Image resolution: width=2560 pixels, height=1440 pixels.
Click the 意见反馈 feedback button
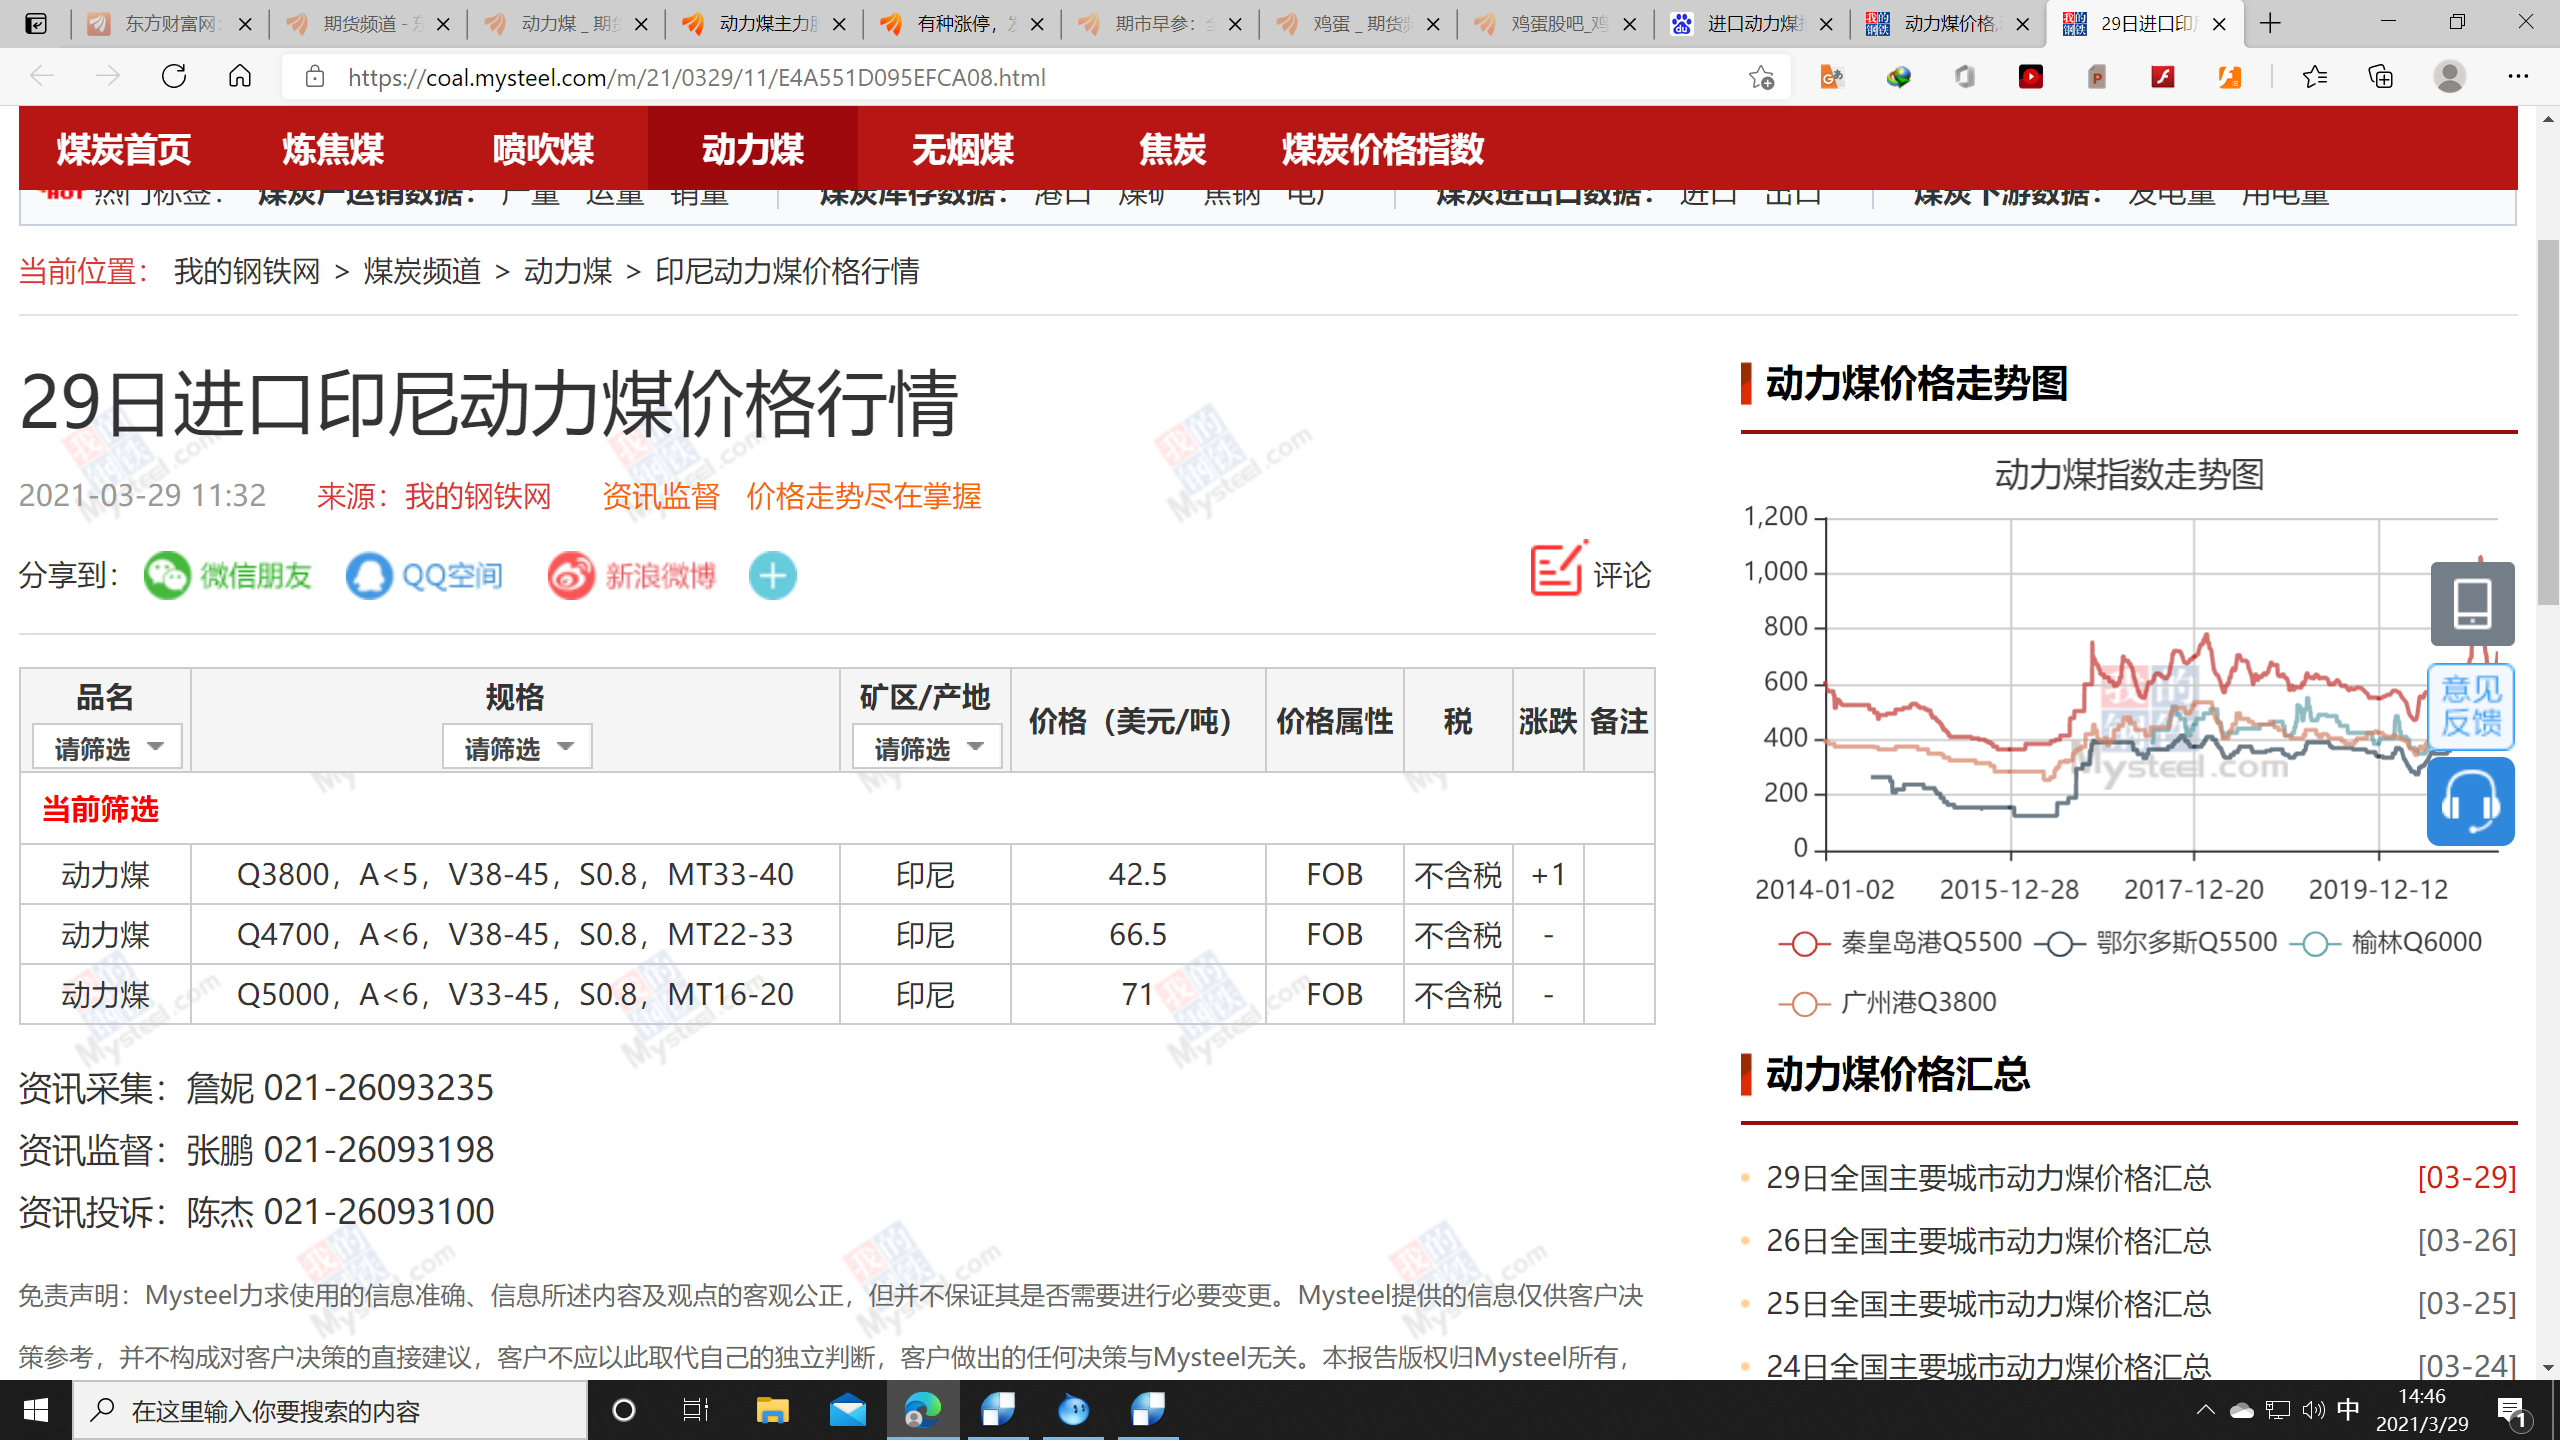click(x=2470, y=706)
